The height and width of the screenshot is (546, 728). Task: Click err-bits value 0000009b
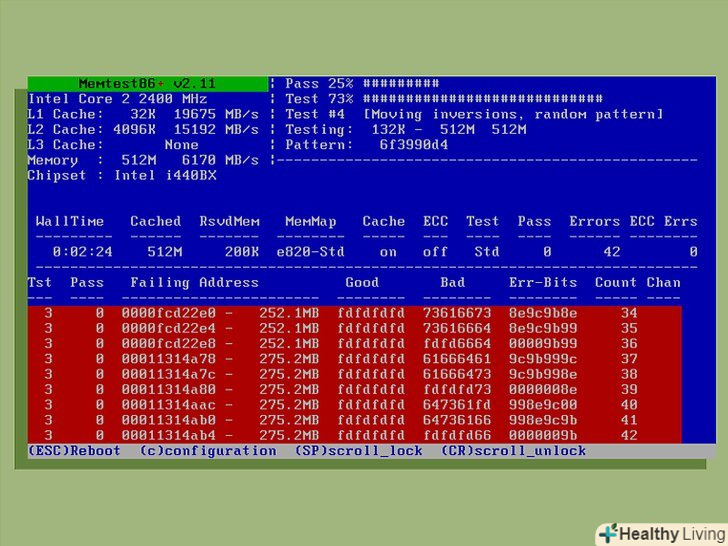click(543, 436)
